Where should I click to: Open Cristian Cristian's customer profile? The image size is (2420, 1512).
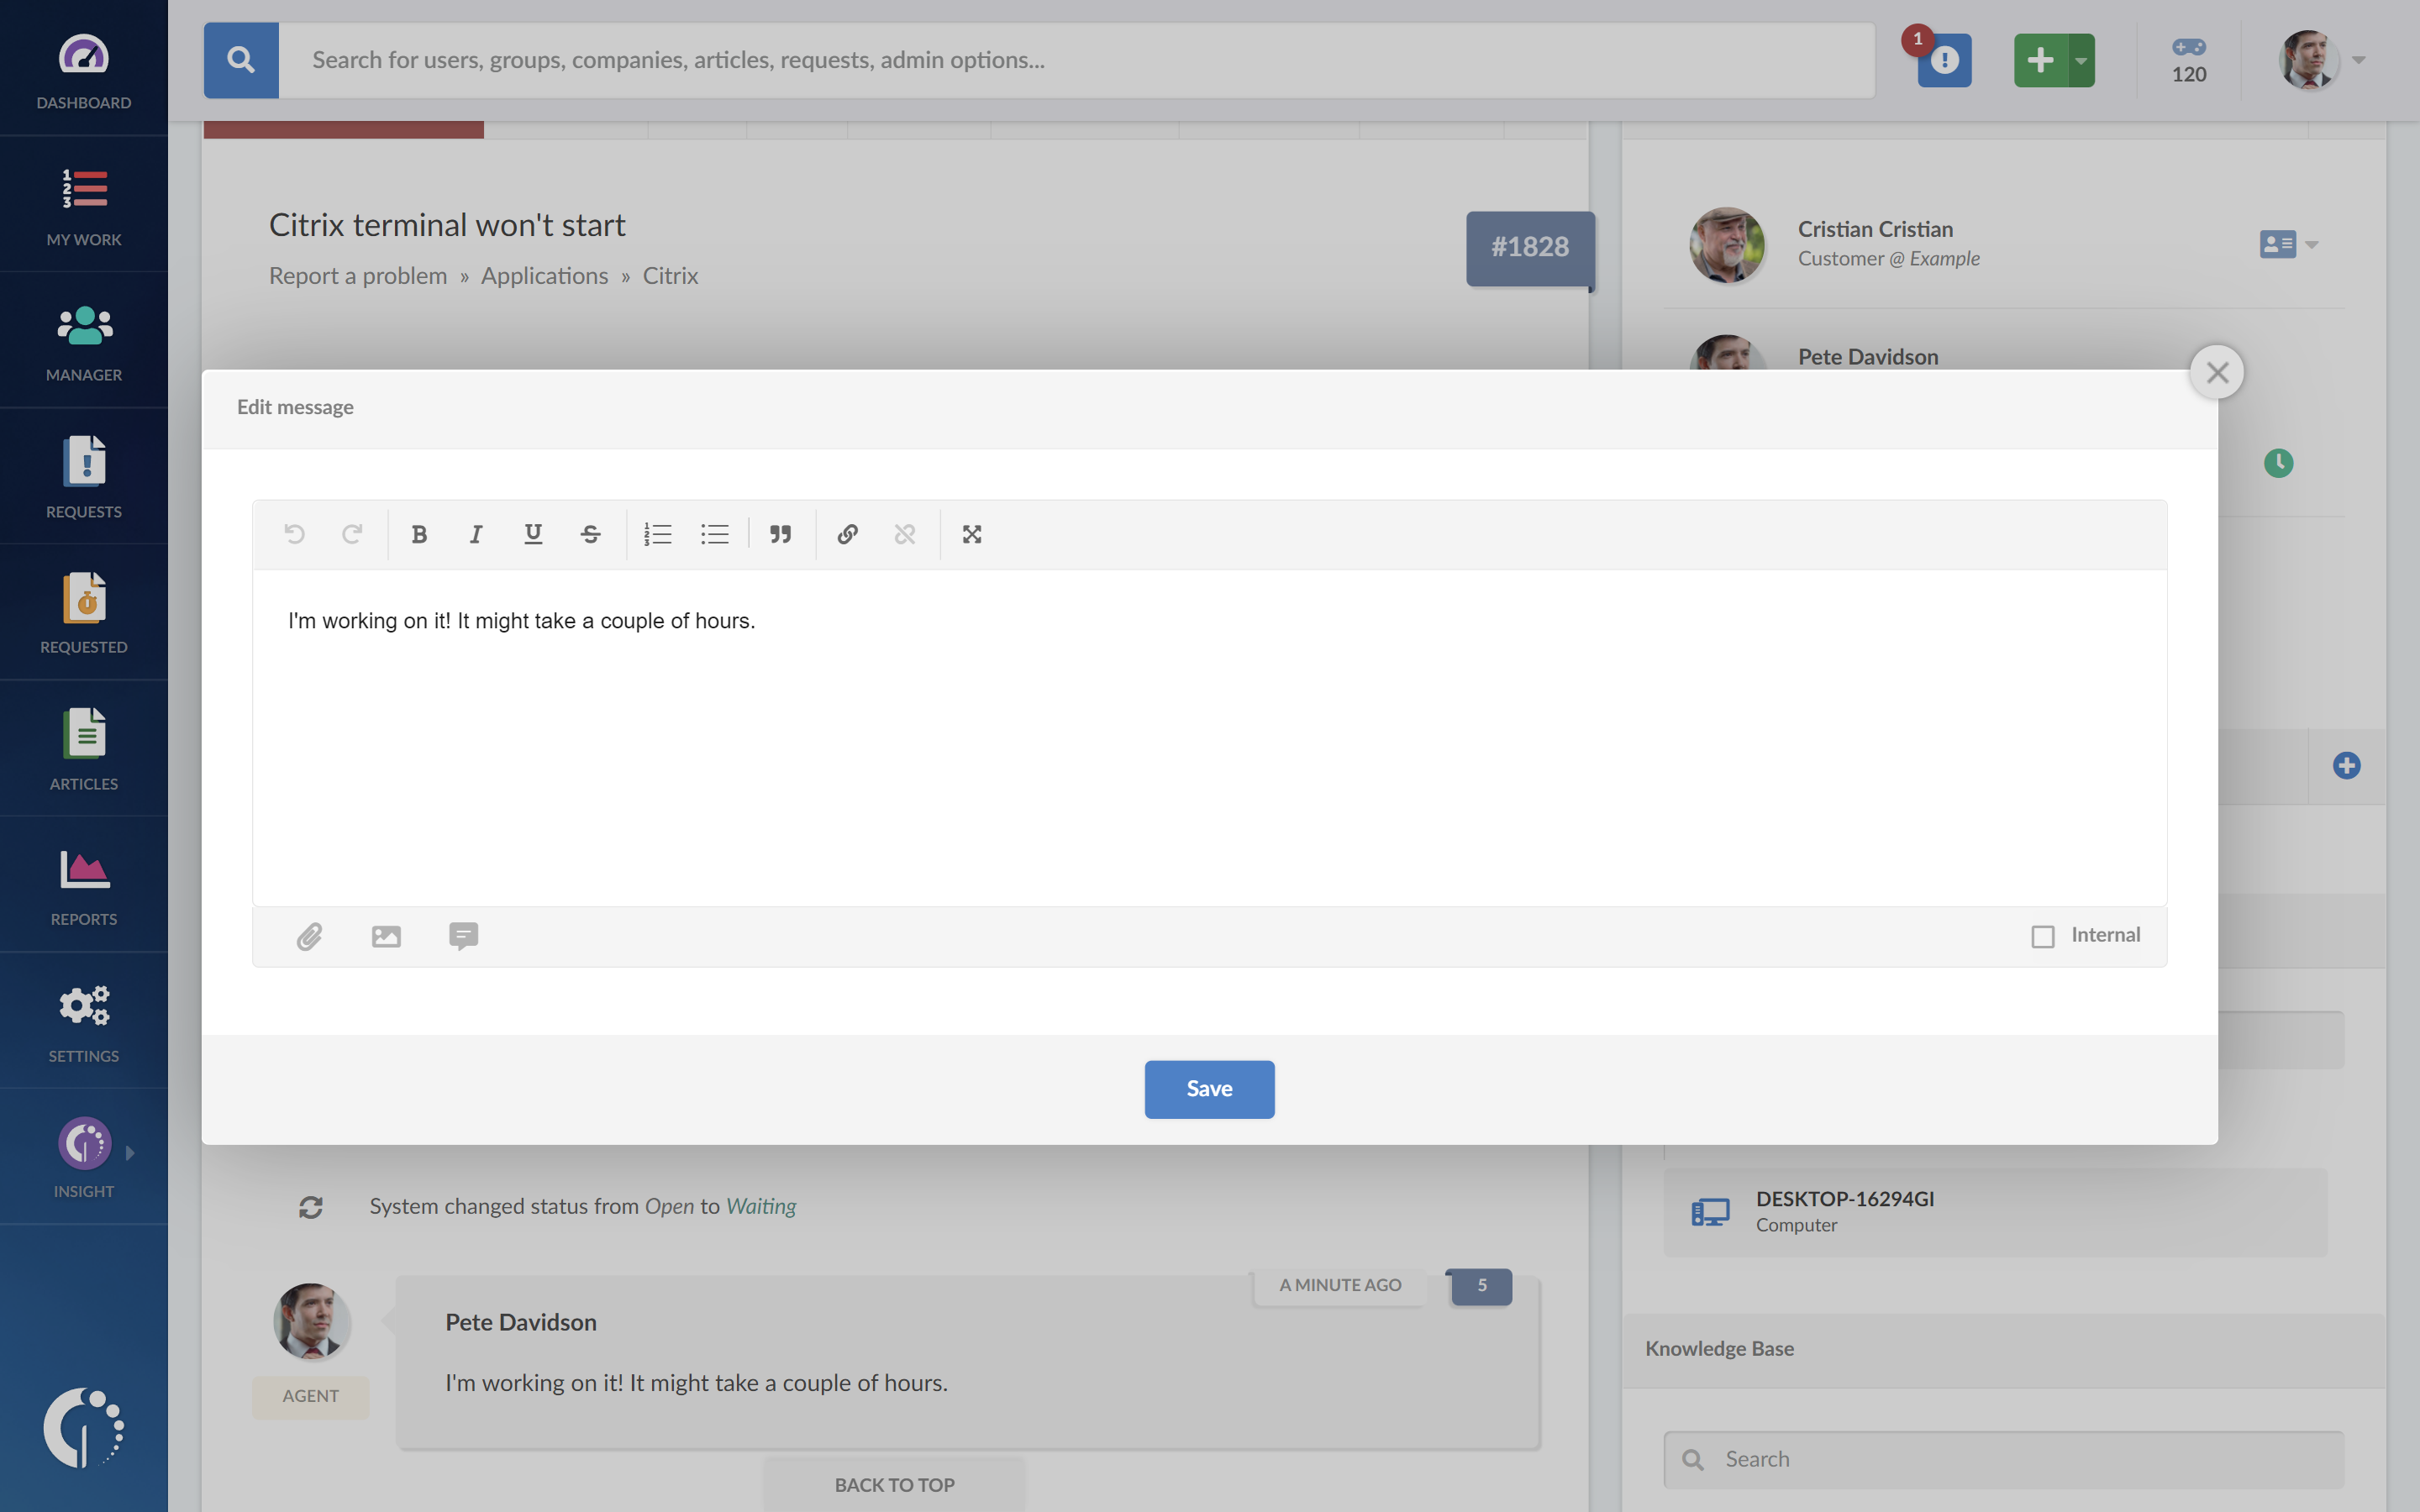[x=1875, y=229]
